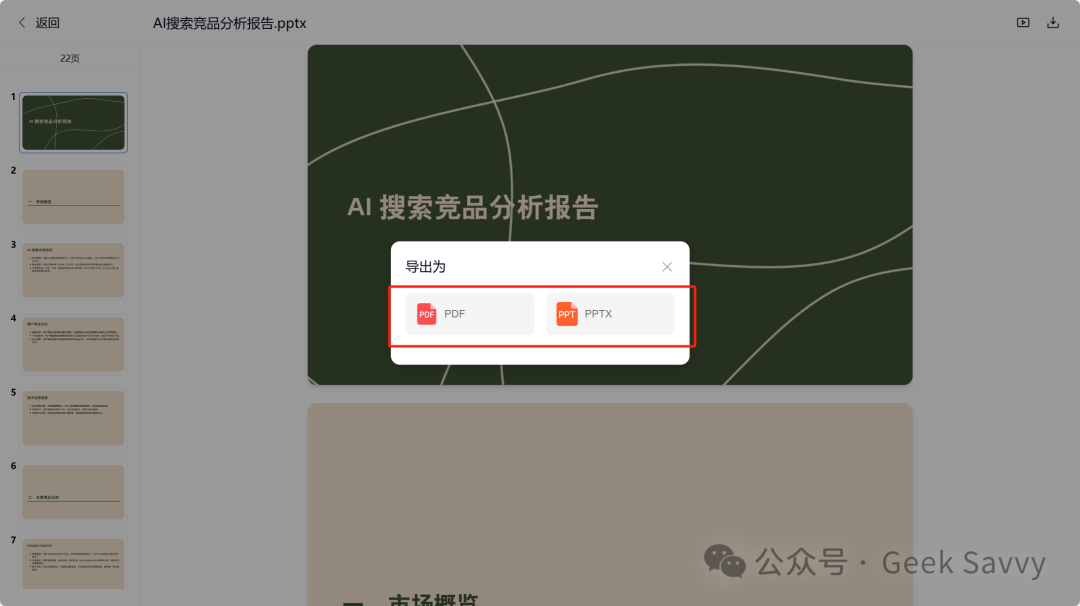Screen dimensions: 1080x606
Task: Click the 导出为 dialog title
Action: click(425, 267)
